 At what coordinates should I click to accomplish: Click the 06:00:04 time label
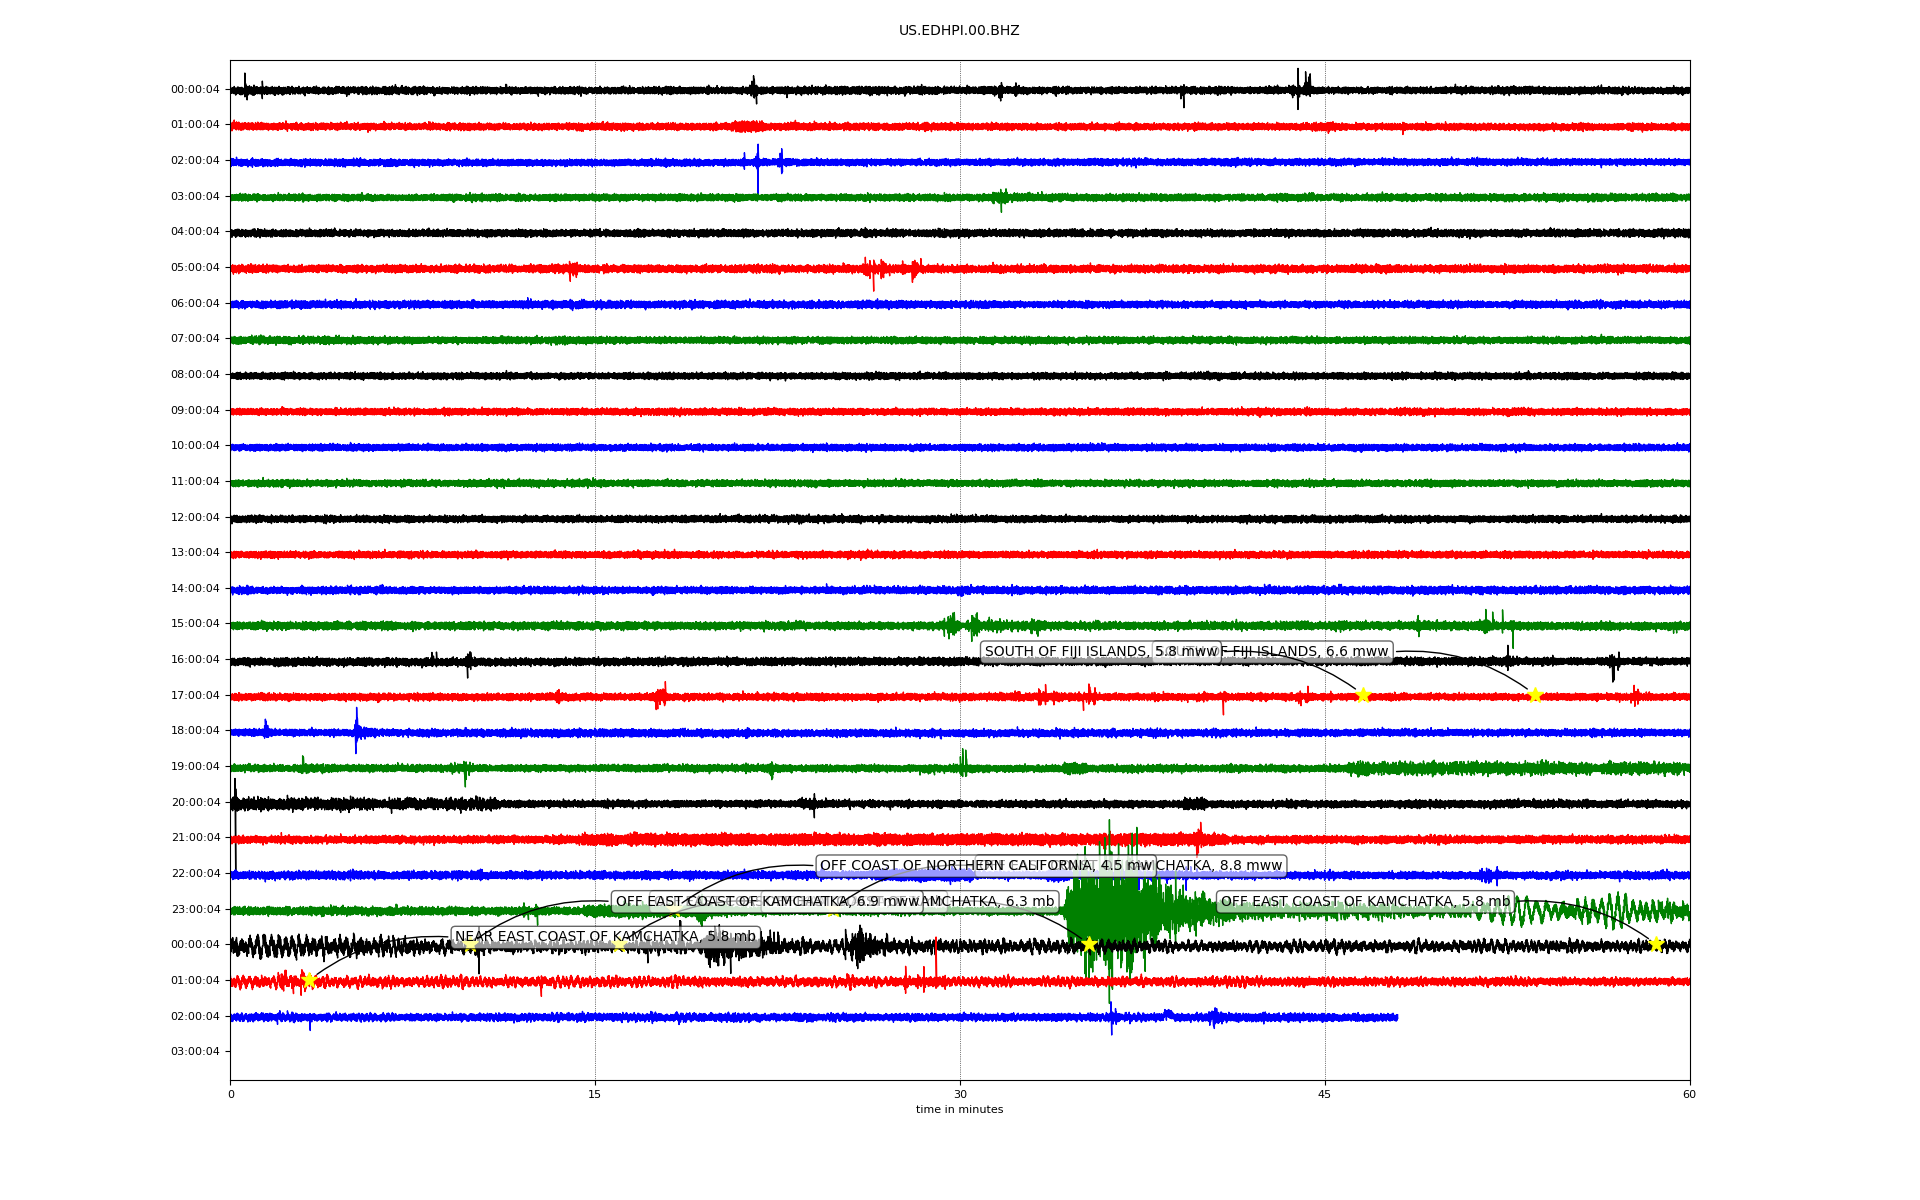[x=195, y=303]
